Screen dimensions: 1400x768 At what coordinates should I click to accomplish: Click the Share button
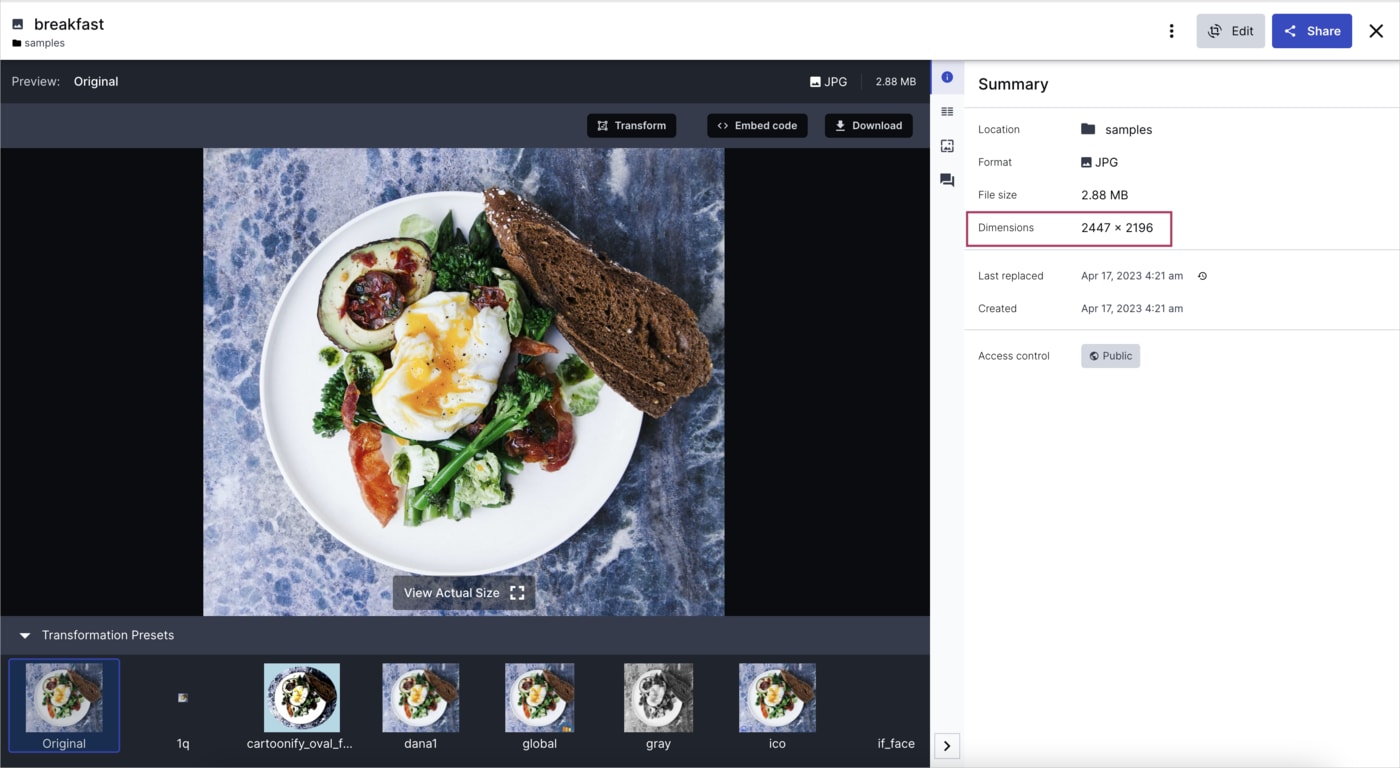click(x=1311, y=31)
